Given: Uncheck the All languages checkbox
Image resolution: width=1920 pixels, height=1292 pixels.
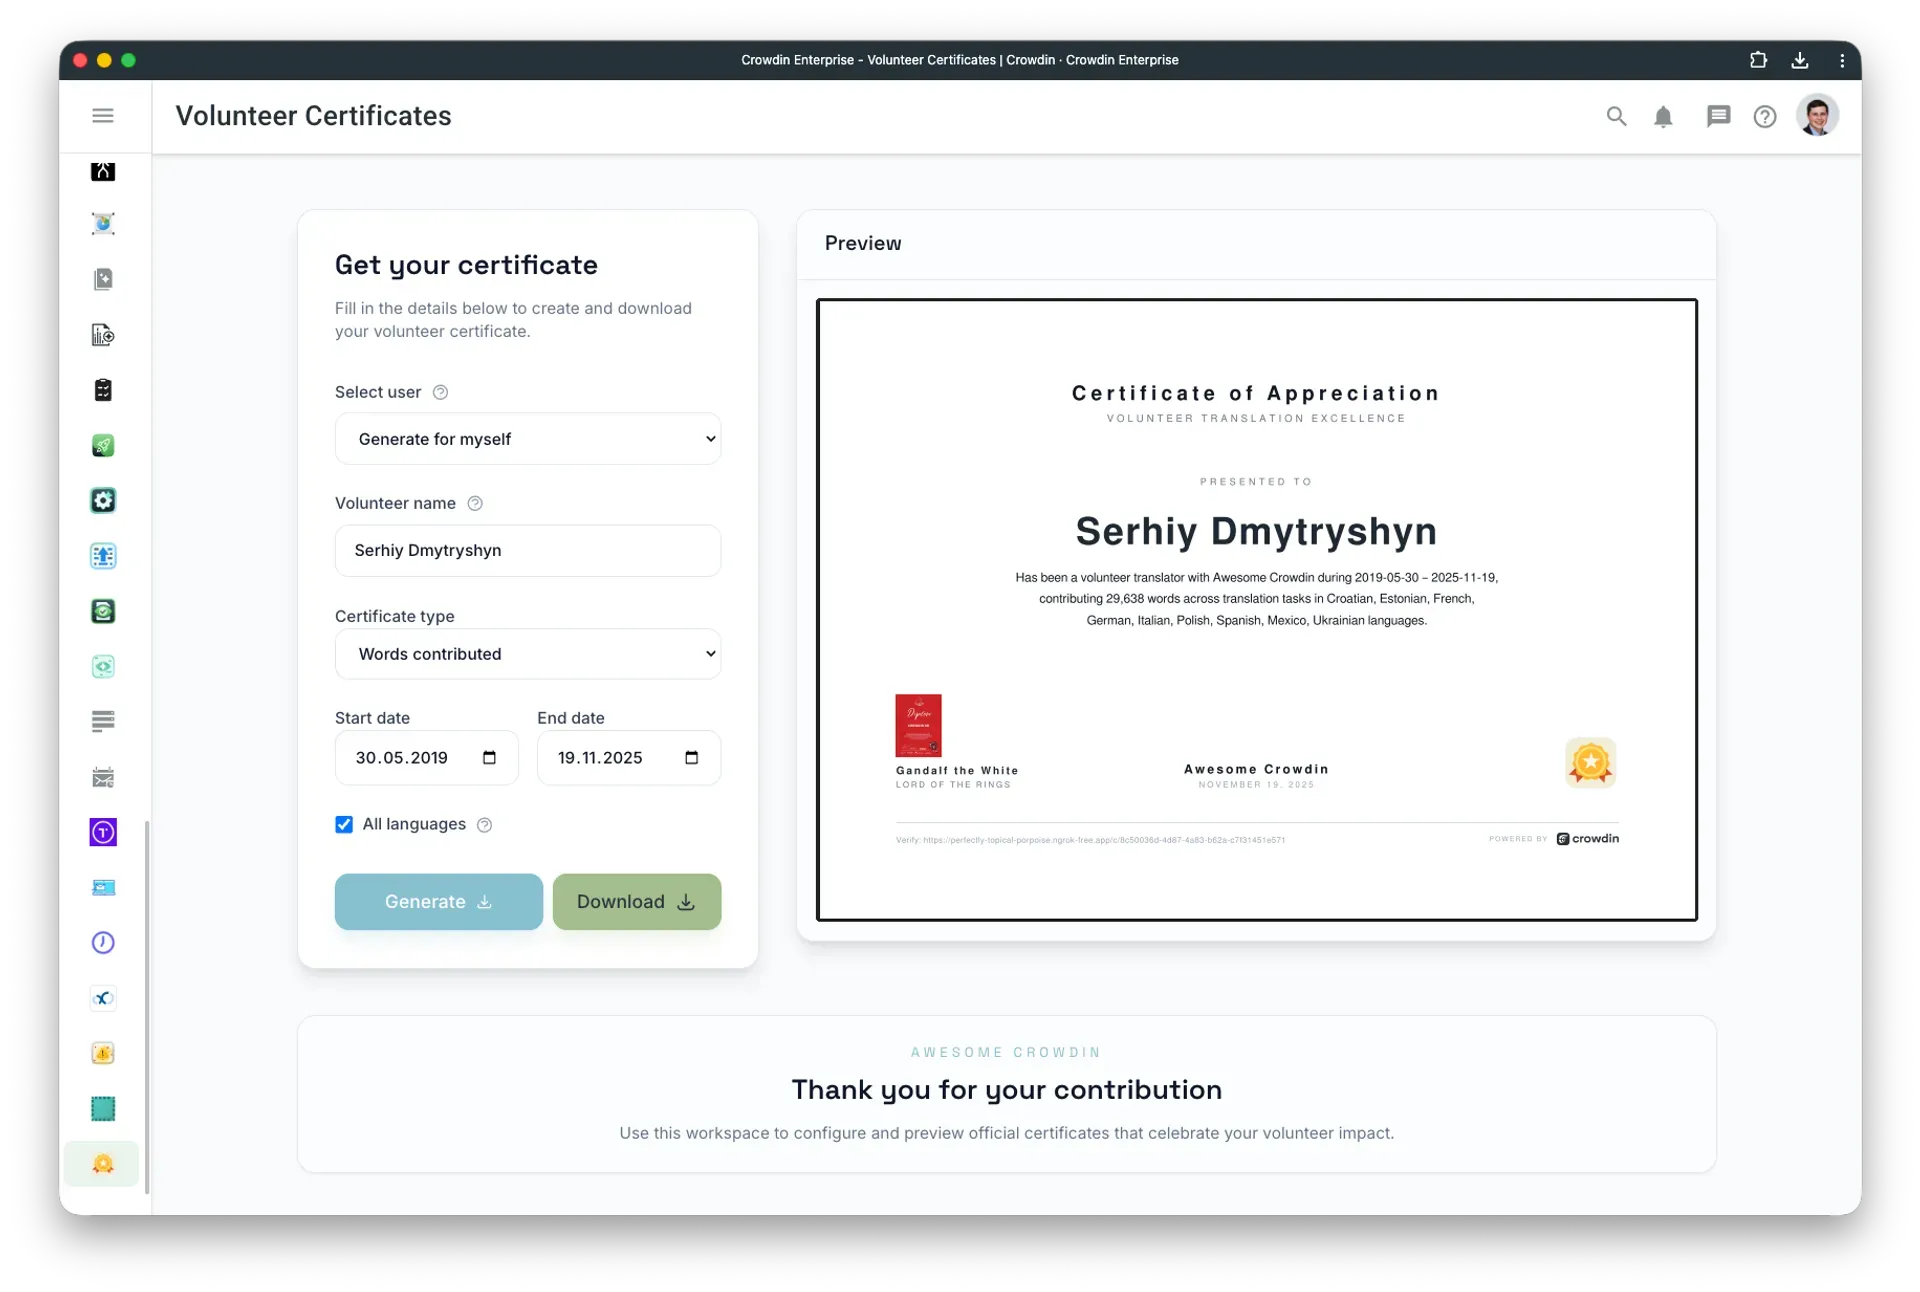Looking at the screenshot, I should (344, 824).
